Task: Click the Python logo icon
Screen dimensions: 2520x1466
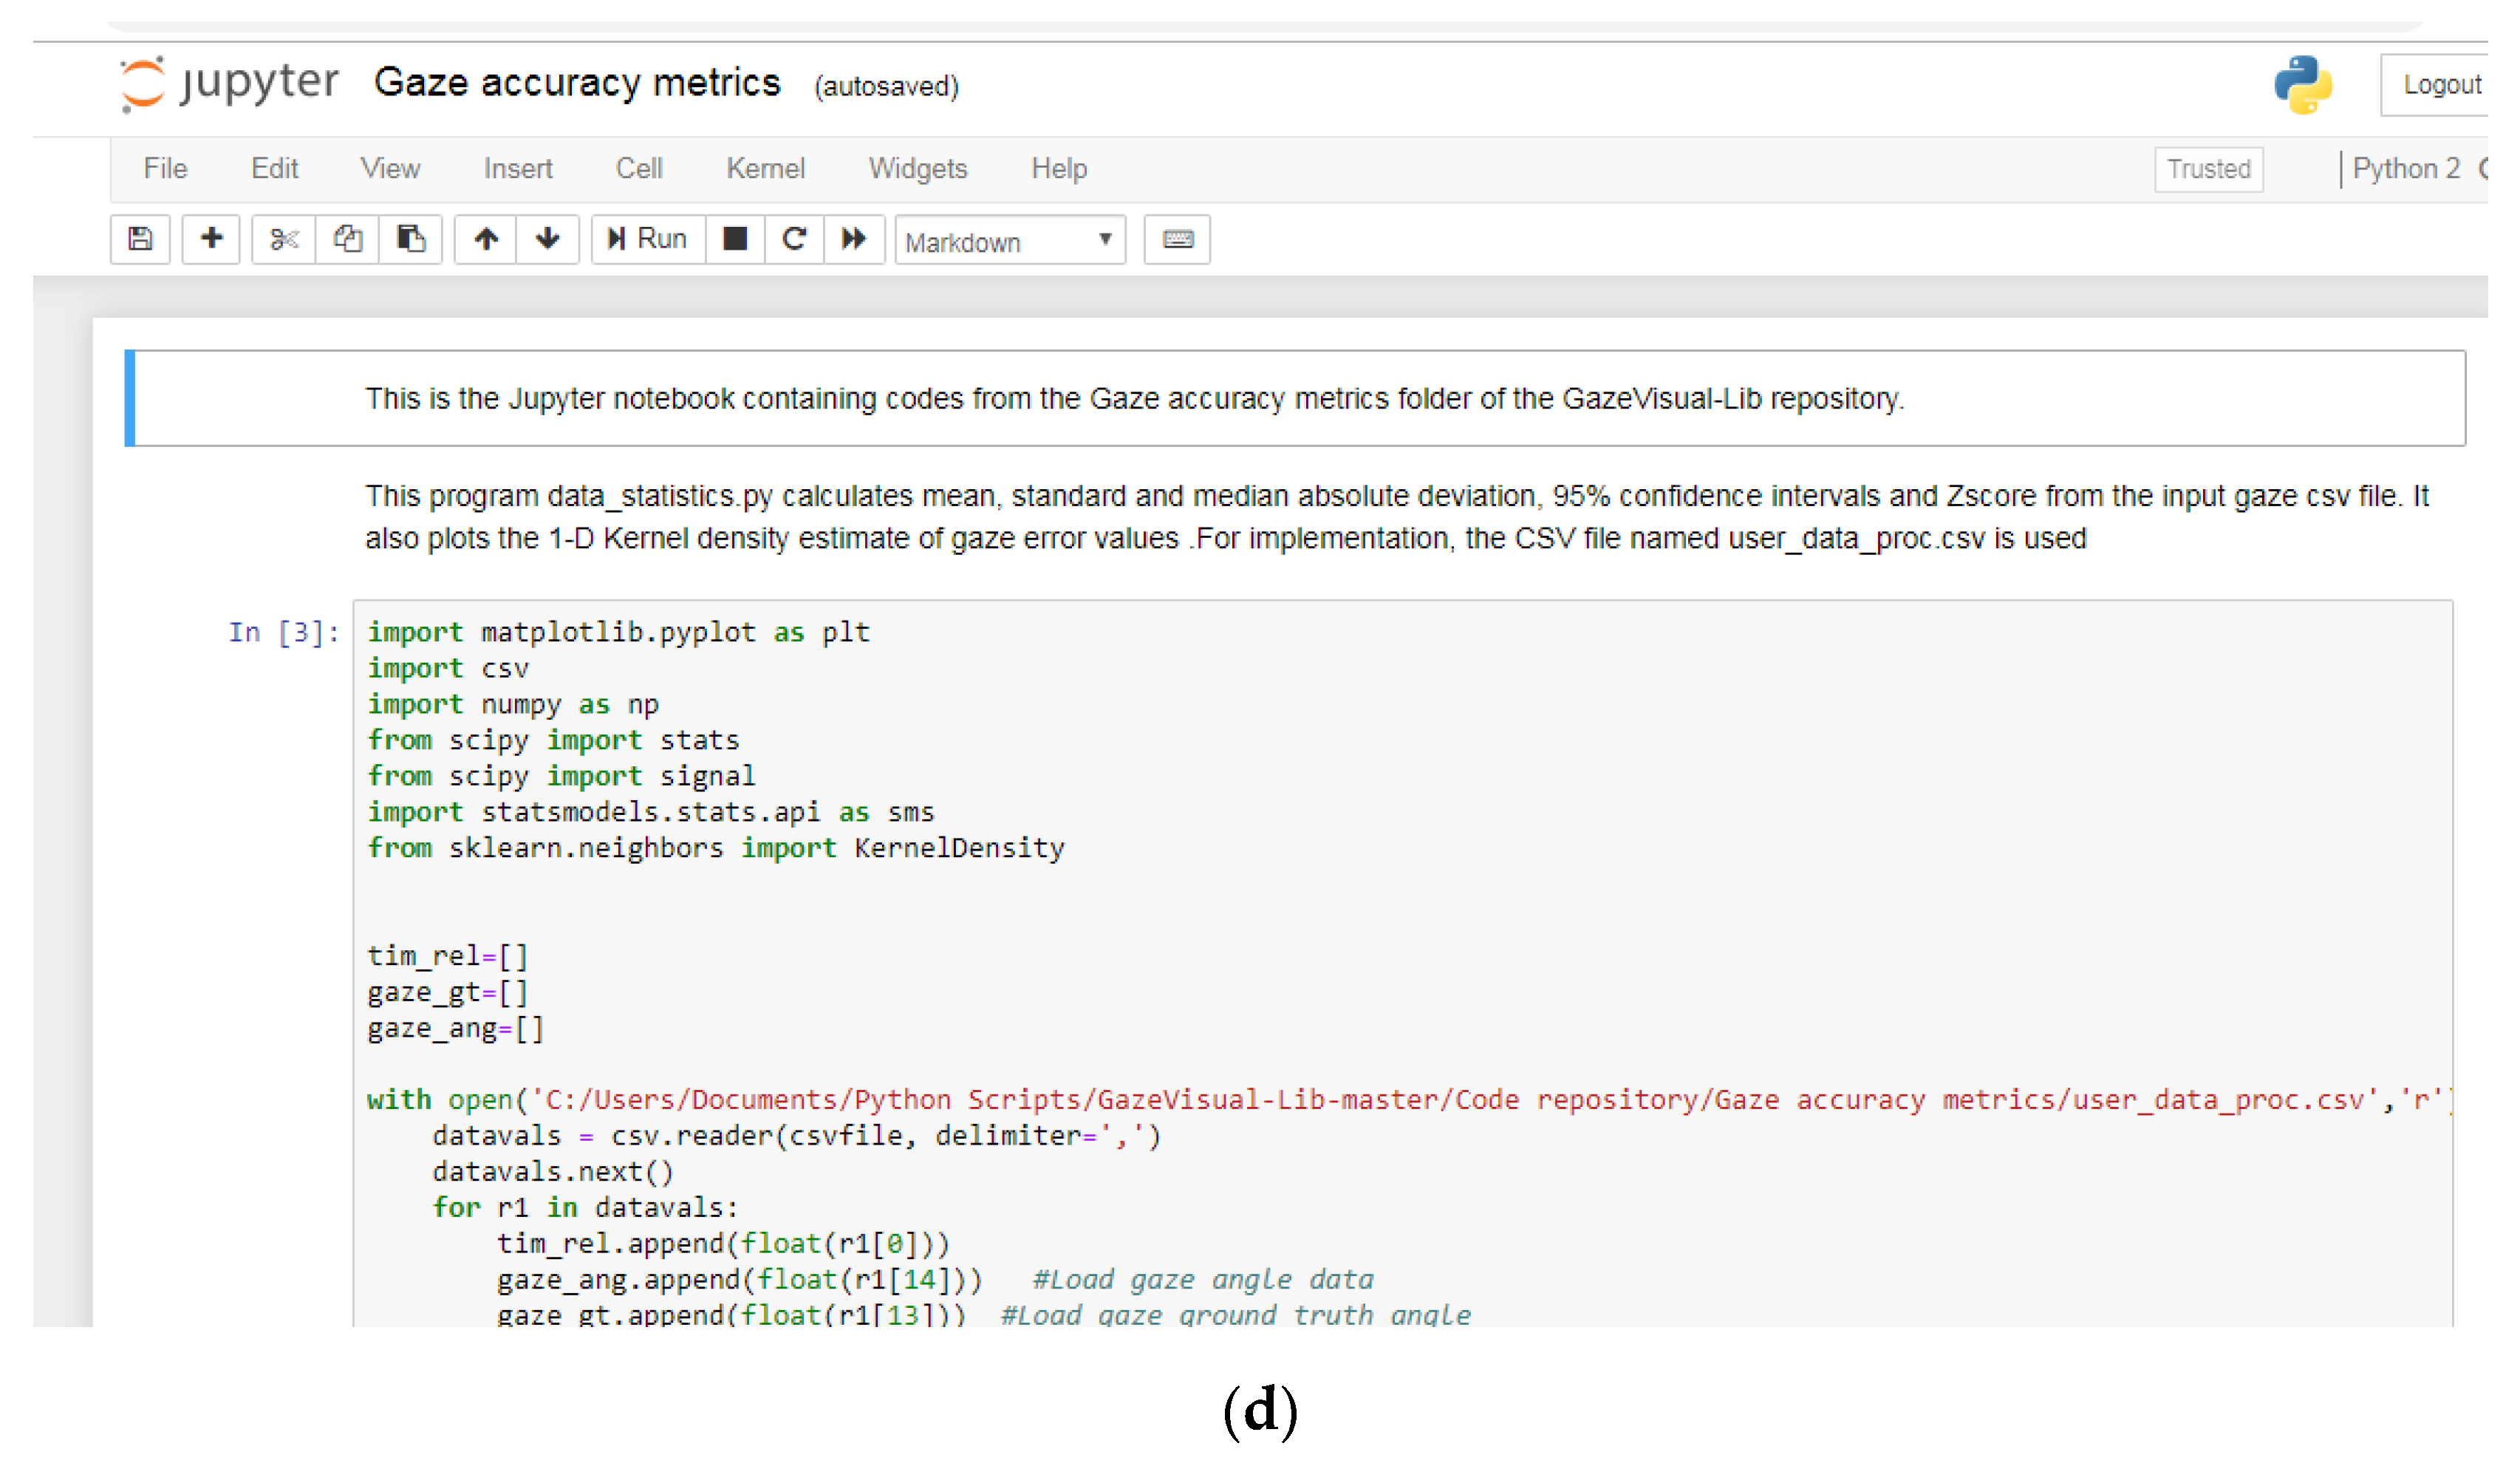Action: tap(2303, 85)
